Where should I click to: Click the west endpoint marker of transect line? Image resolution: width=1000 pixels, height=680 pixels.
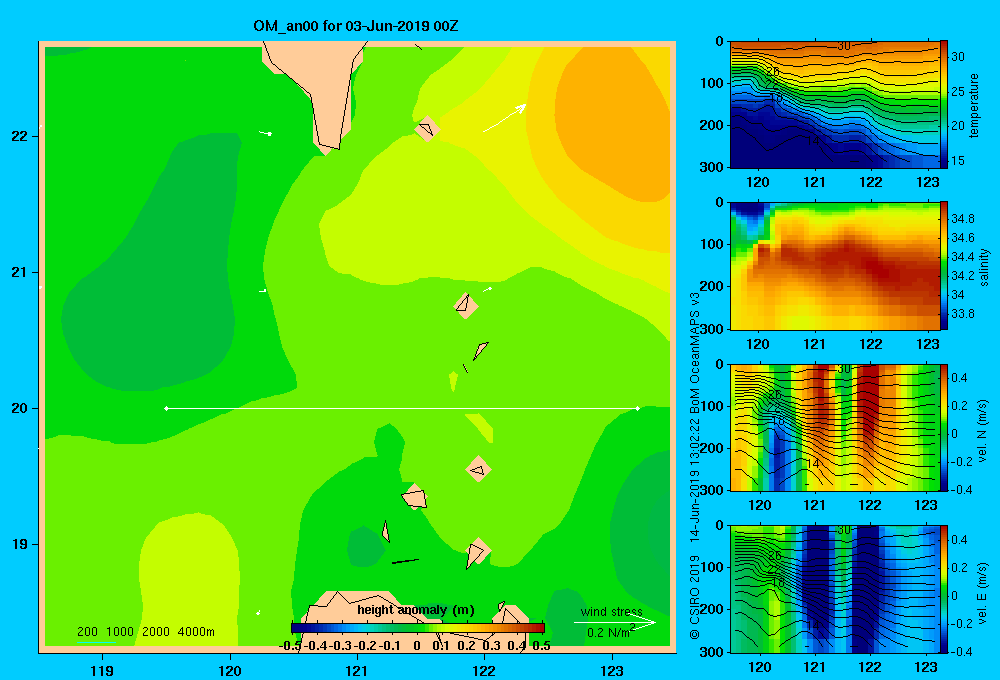click(x=166, y=408)
